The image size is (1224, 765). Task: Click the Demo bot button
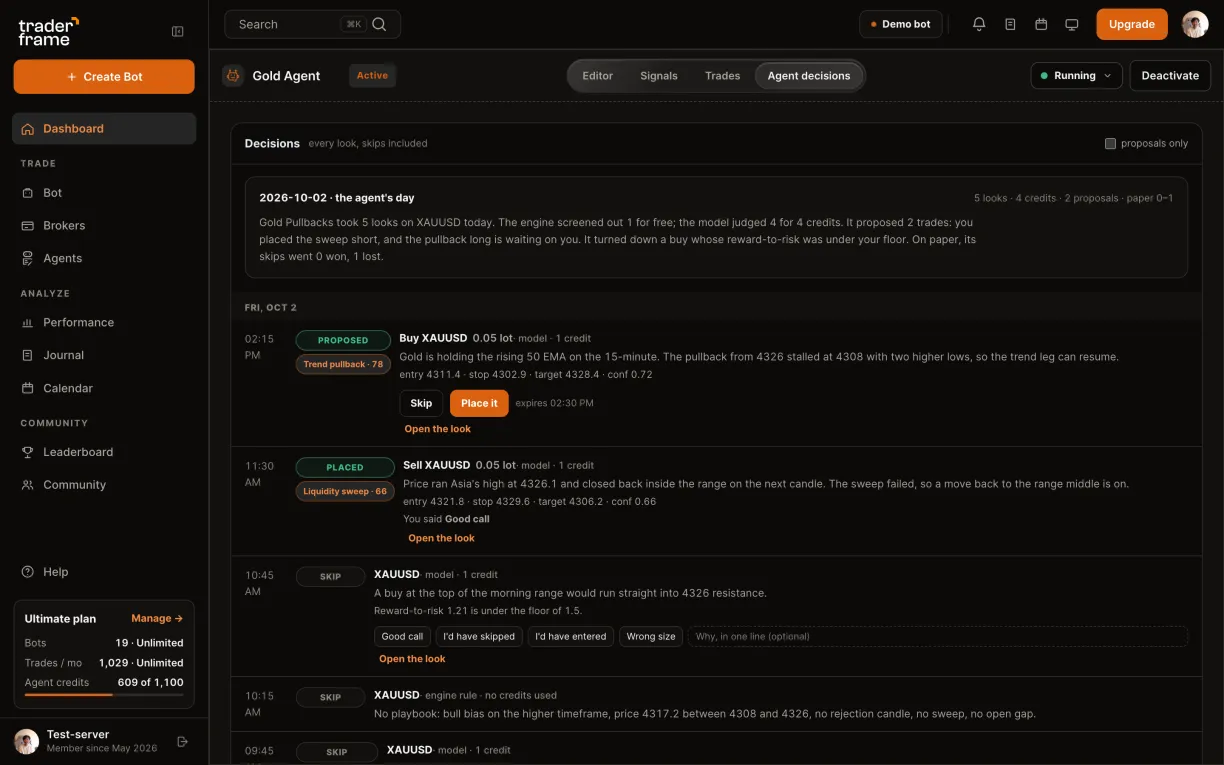(x=901, y=24)
